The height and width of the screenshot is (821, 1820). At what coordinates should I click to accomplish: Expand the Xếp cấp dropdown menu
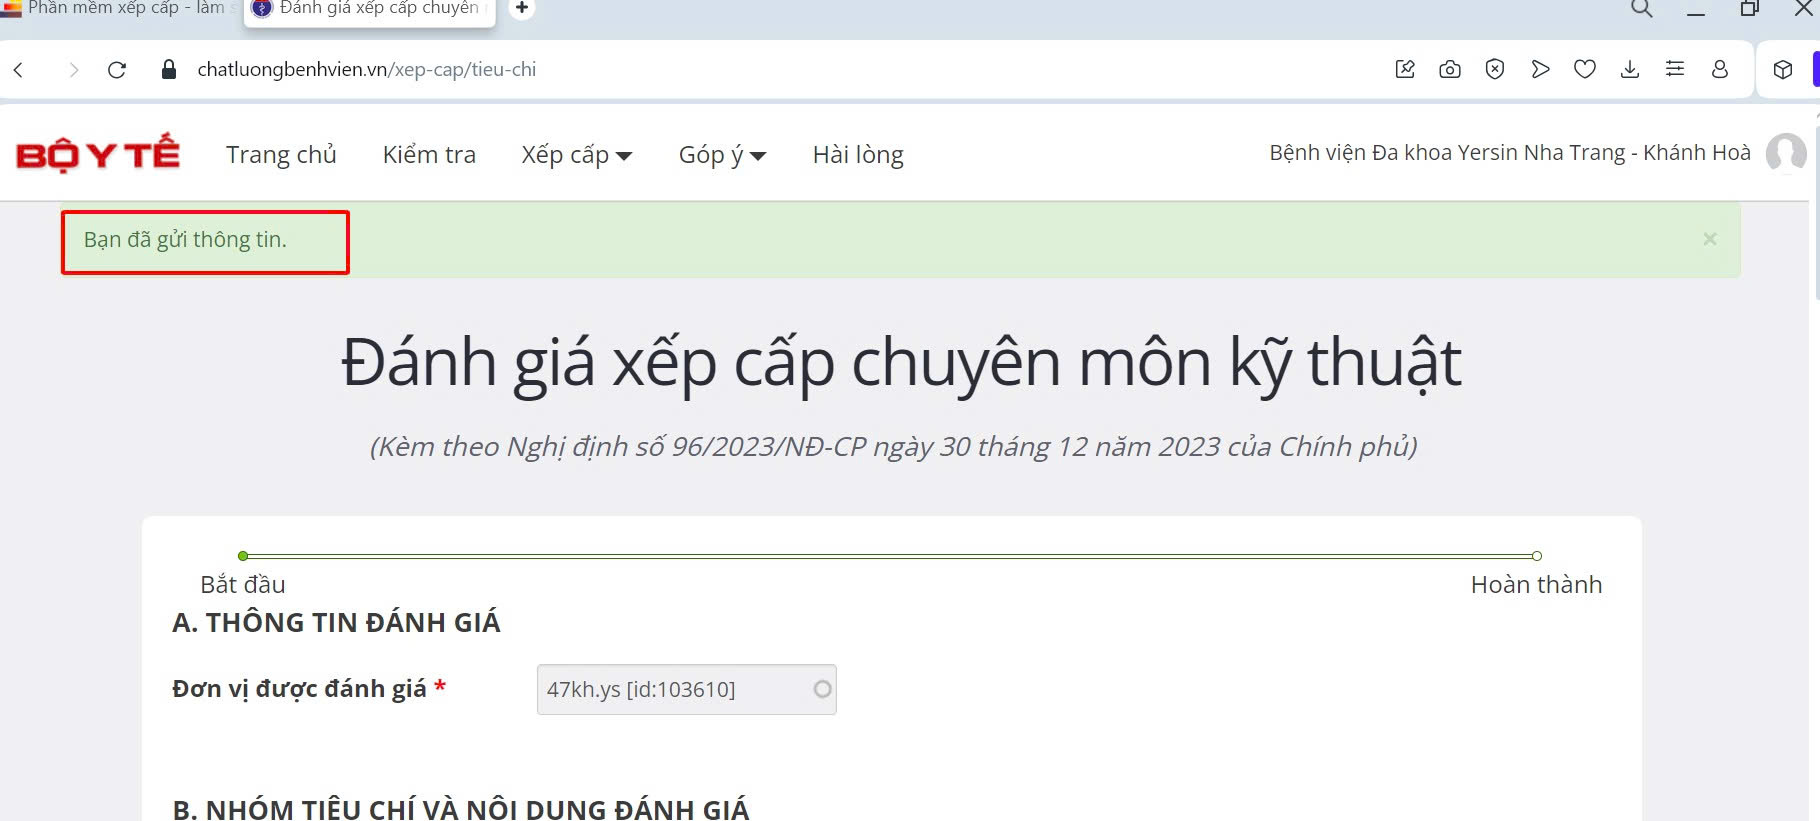pos(576,155)
